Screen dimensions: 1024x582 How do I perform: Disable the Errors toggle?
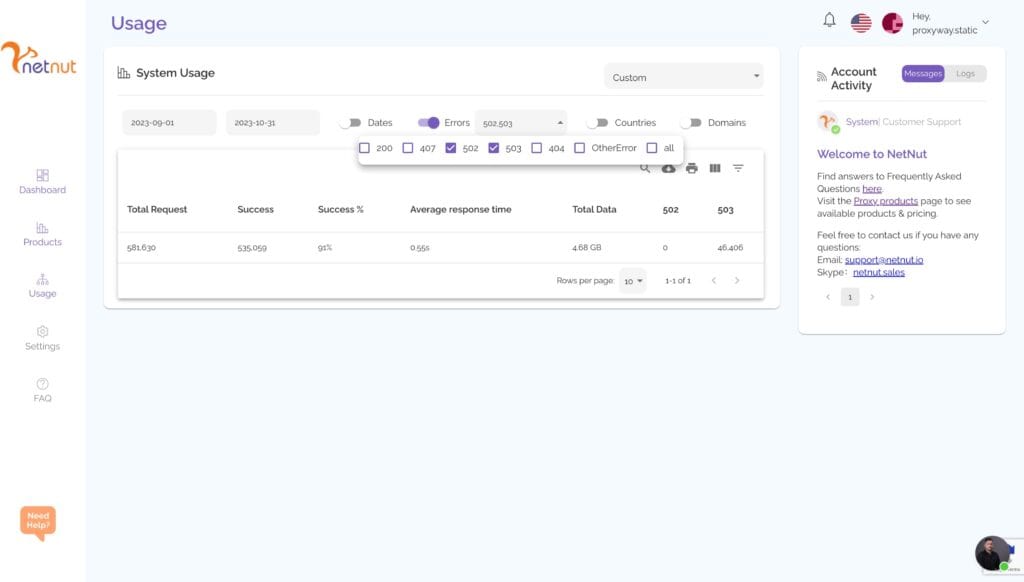point(428,121)
